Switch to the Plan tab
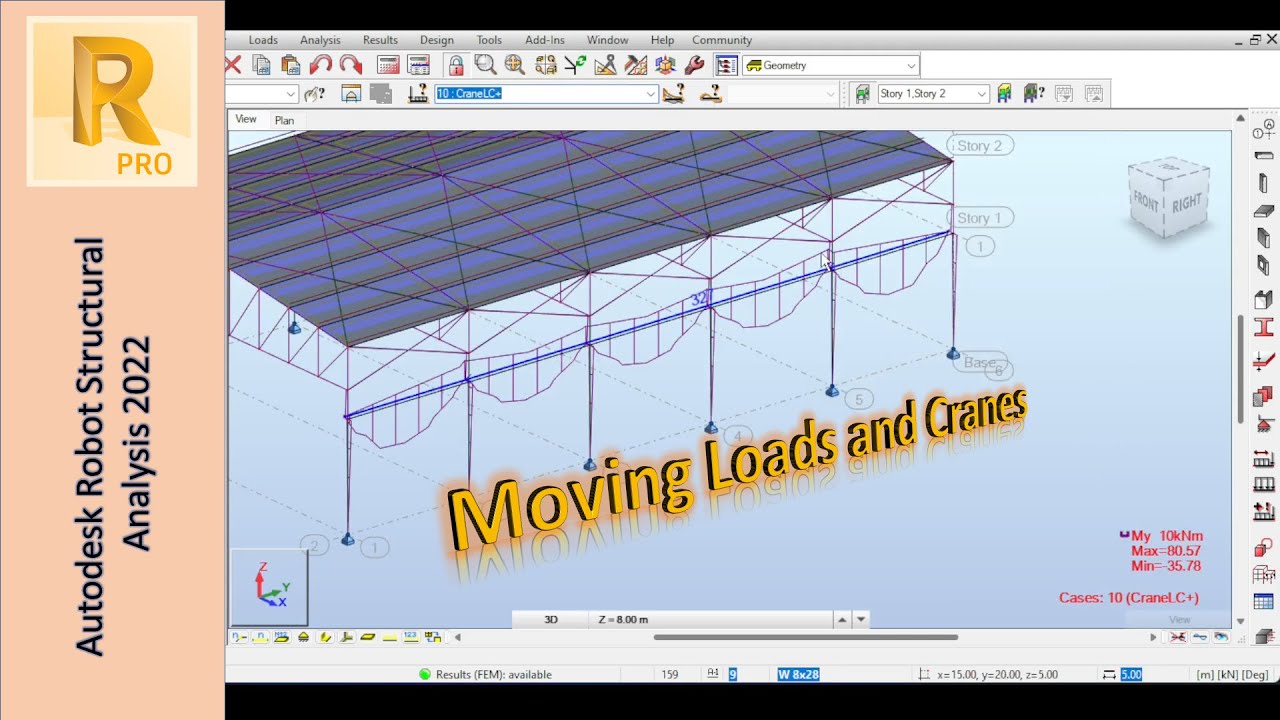 click(x=284, y=120)
